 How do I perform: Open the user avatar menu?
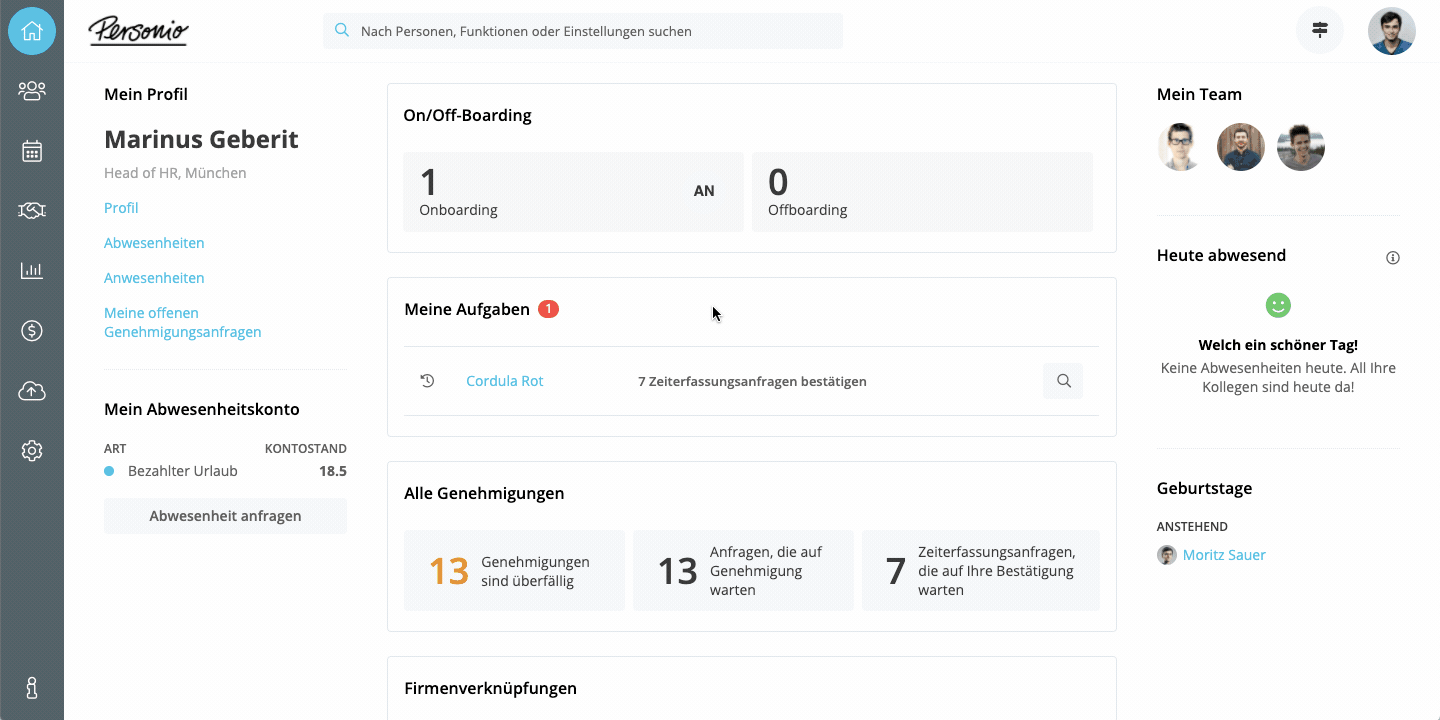1392,31
